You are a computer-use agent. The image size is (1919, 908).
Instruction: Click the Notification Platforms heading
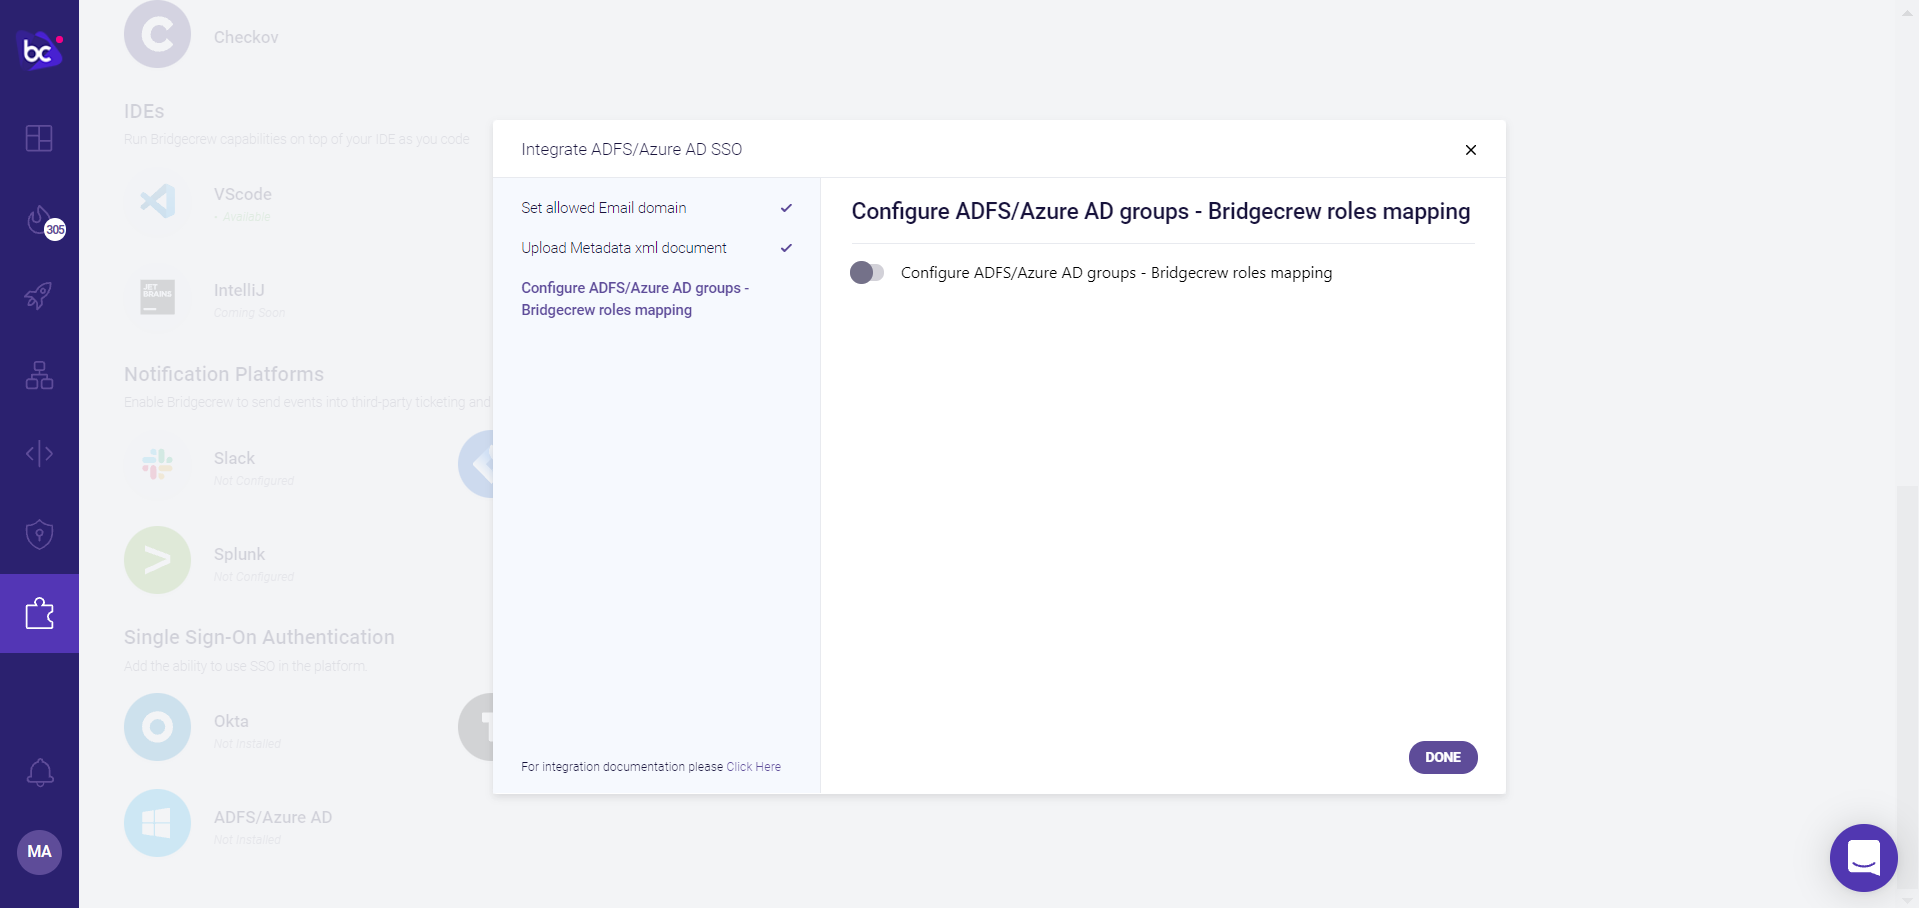[x=224, y=374]
